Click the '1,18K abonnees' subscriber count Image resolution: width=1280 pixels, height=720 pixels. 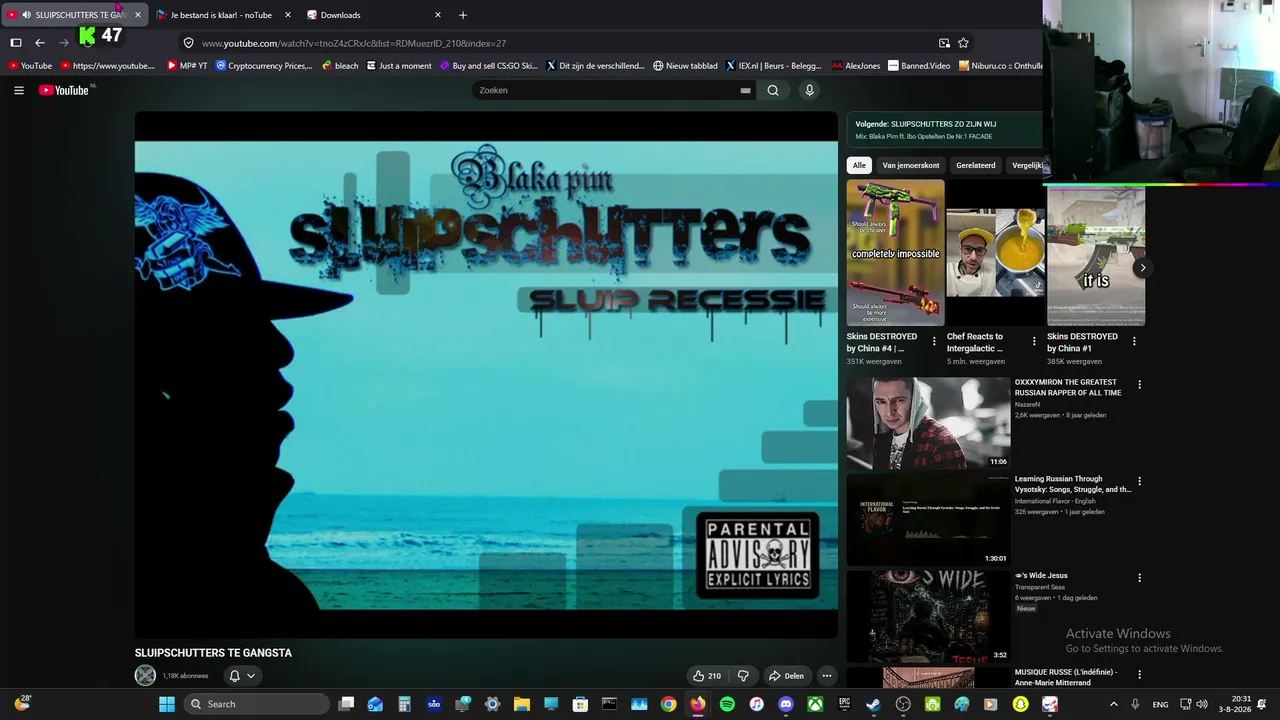pyautogui.click(x=186, y=676)
